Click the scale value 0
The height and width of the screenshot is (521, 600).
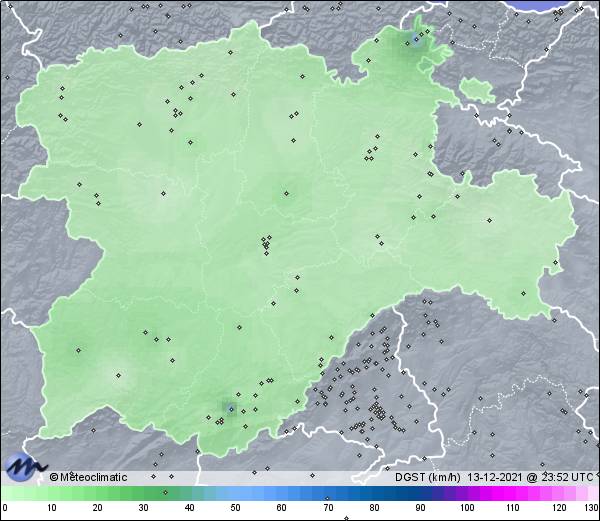5,508
